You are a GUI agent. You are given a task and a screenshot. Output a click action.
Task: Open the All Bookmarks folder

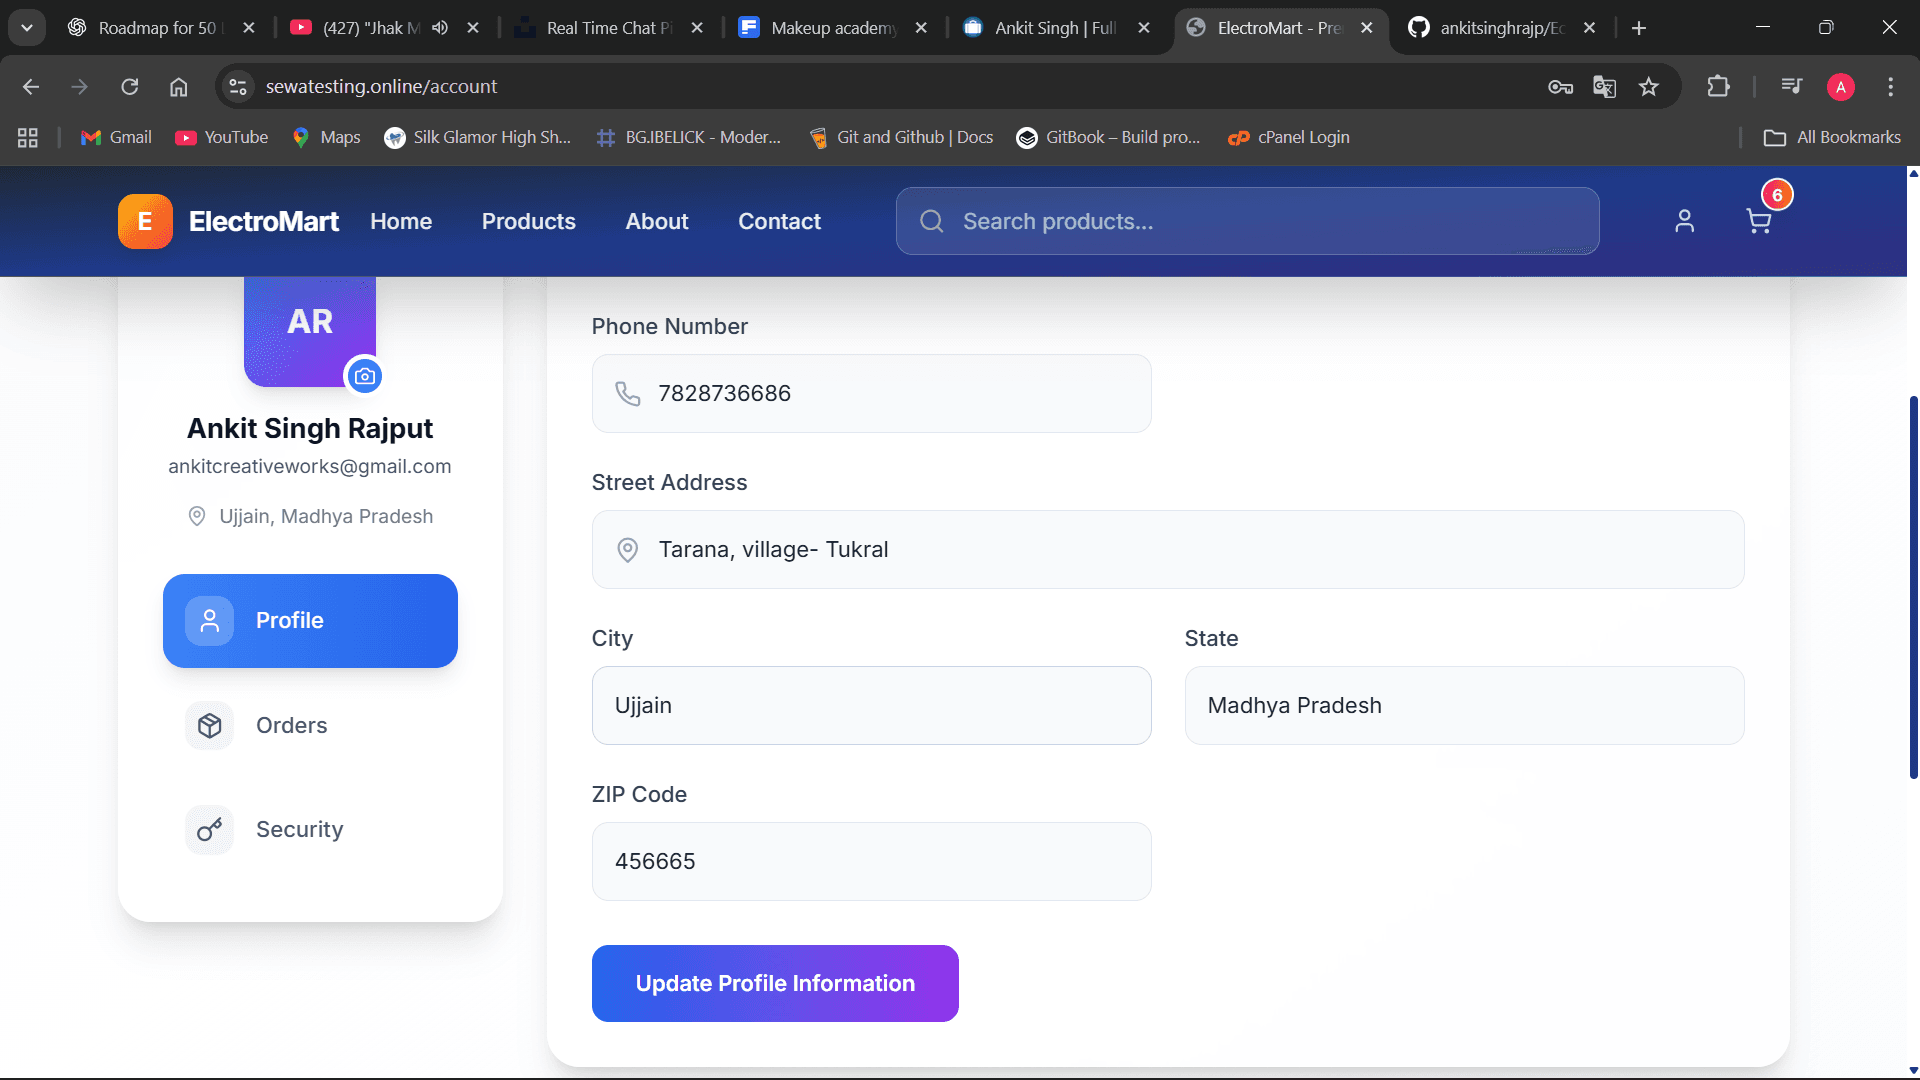[1832, 137]
